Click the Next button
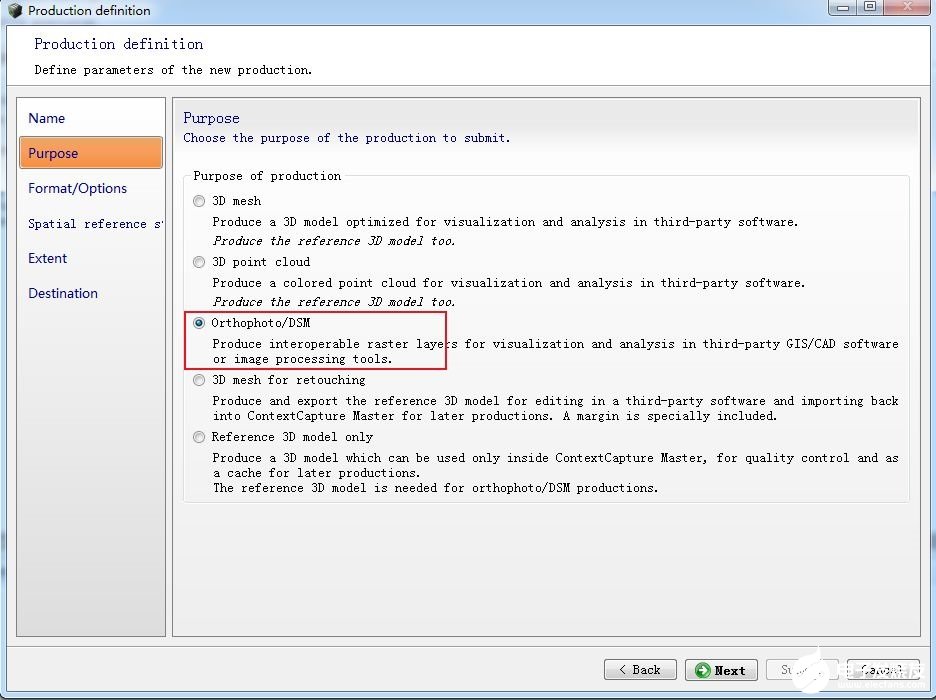Screen dimensions: 936x700 click(721, 670)
